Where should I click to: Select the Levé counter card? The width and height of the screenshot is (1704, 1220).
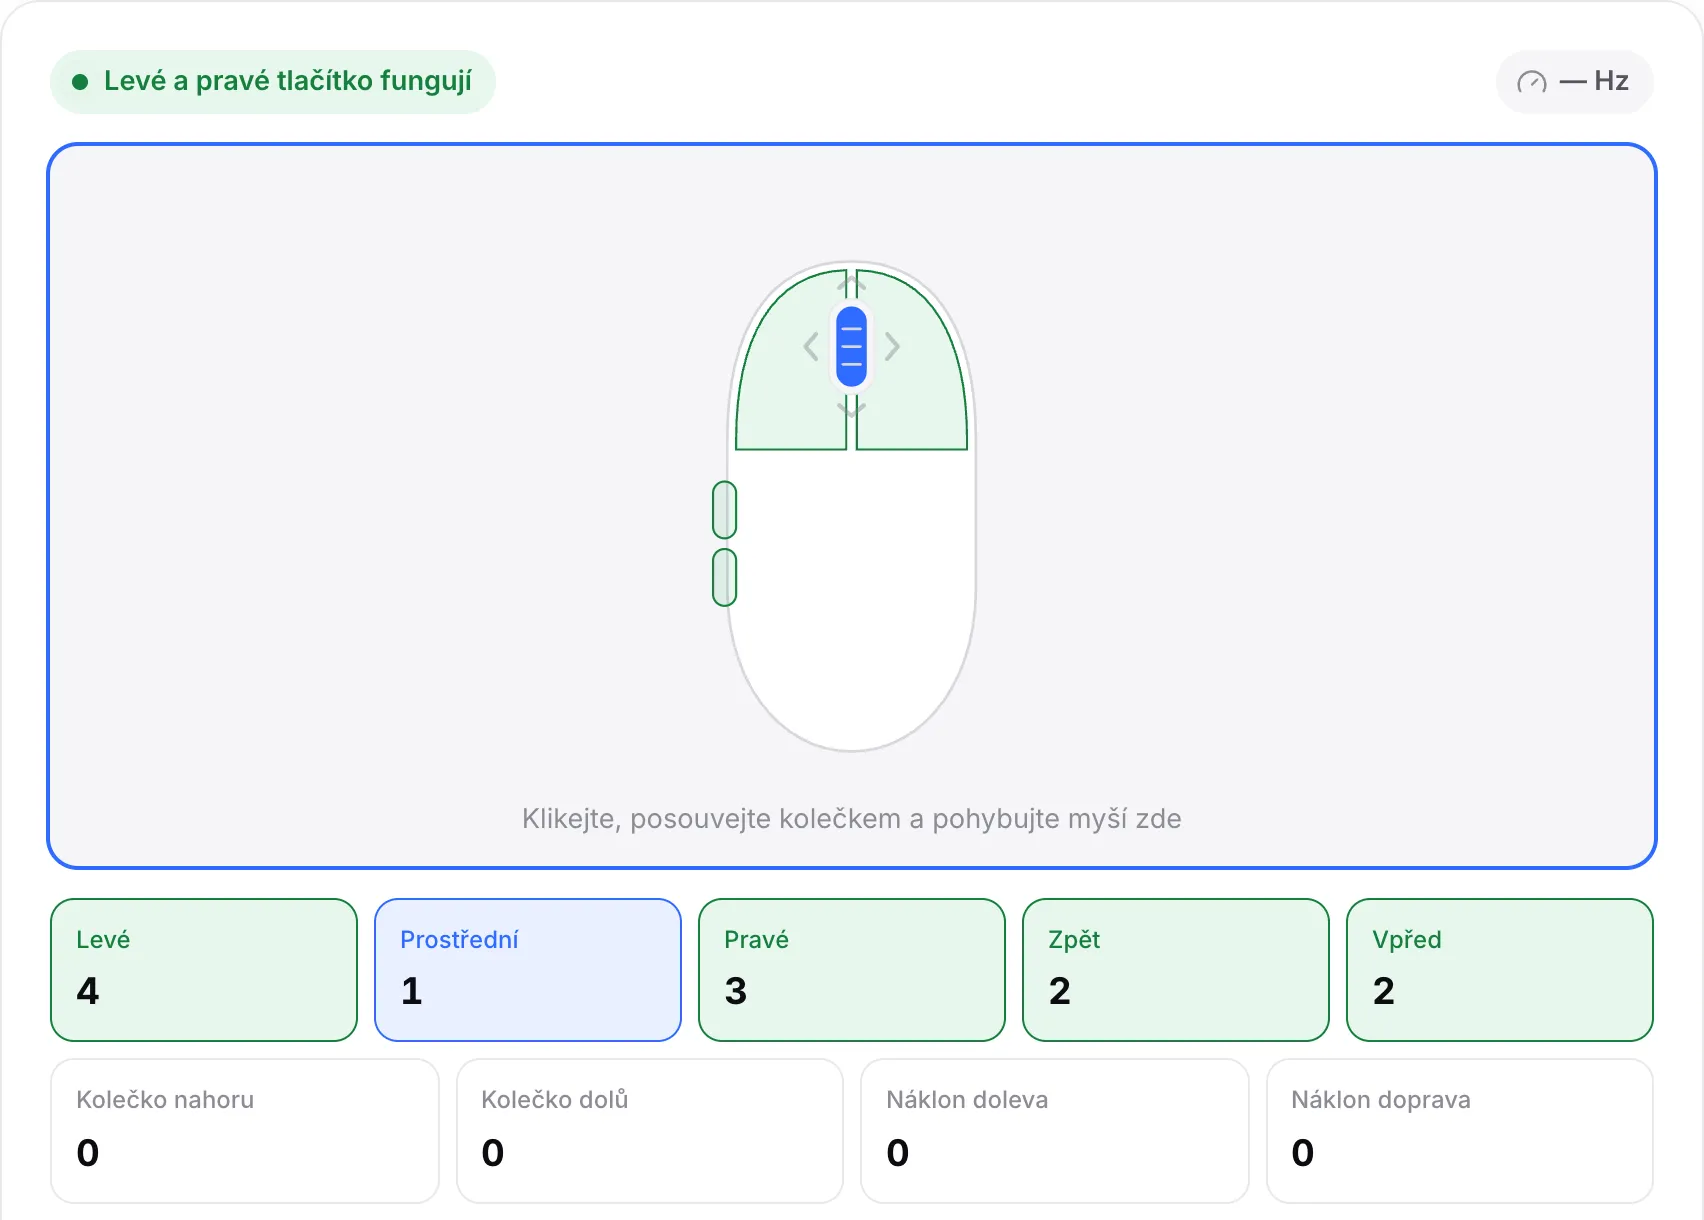[x=204, y=970]
